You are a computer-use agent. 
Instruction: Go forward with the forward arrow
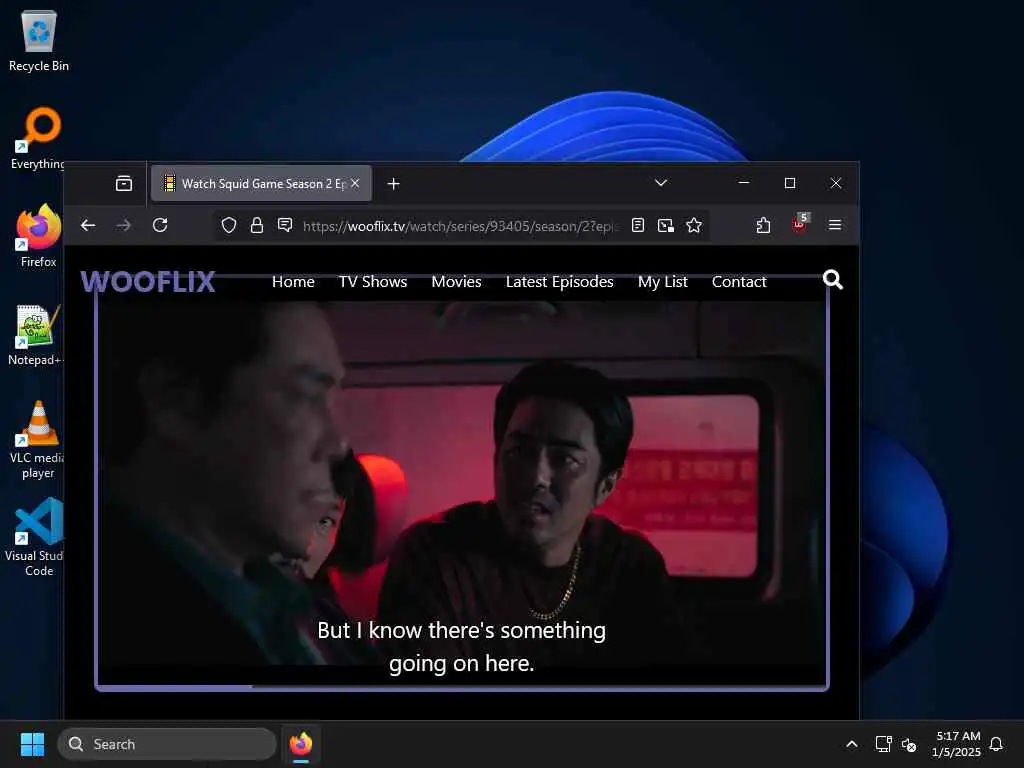click(123, 225)
